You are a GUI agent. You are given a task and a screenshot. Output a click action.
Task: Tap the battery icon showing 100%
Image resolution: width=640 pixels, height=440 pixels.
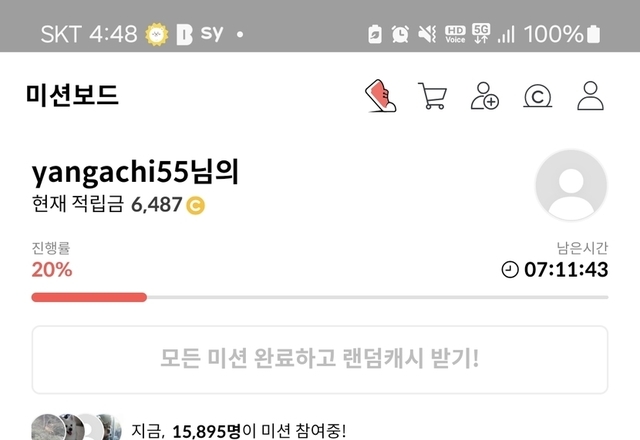point(593,34)
